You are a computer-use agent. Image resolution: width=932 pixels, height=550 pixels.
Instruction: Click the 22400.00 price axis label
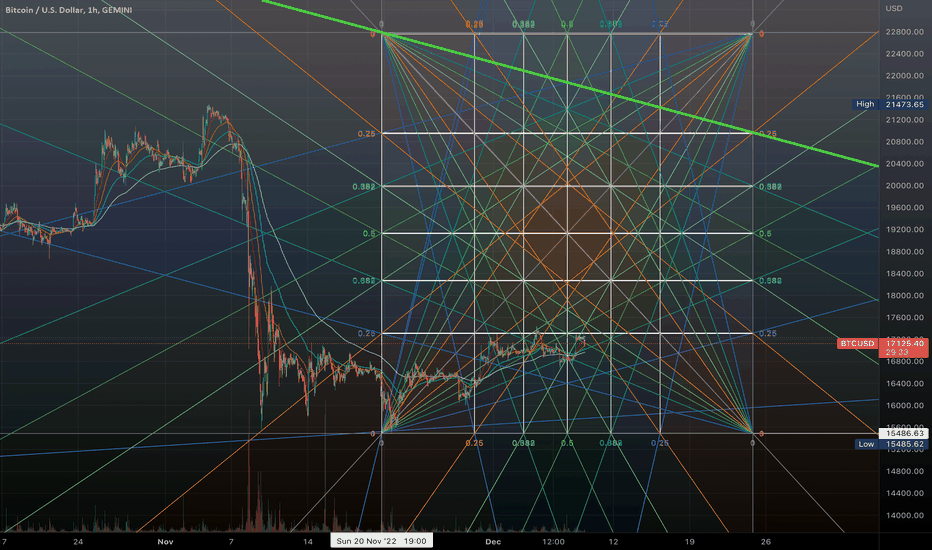tap(905, 54)
